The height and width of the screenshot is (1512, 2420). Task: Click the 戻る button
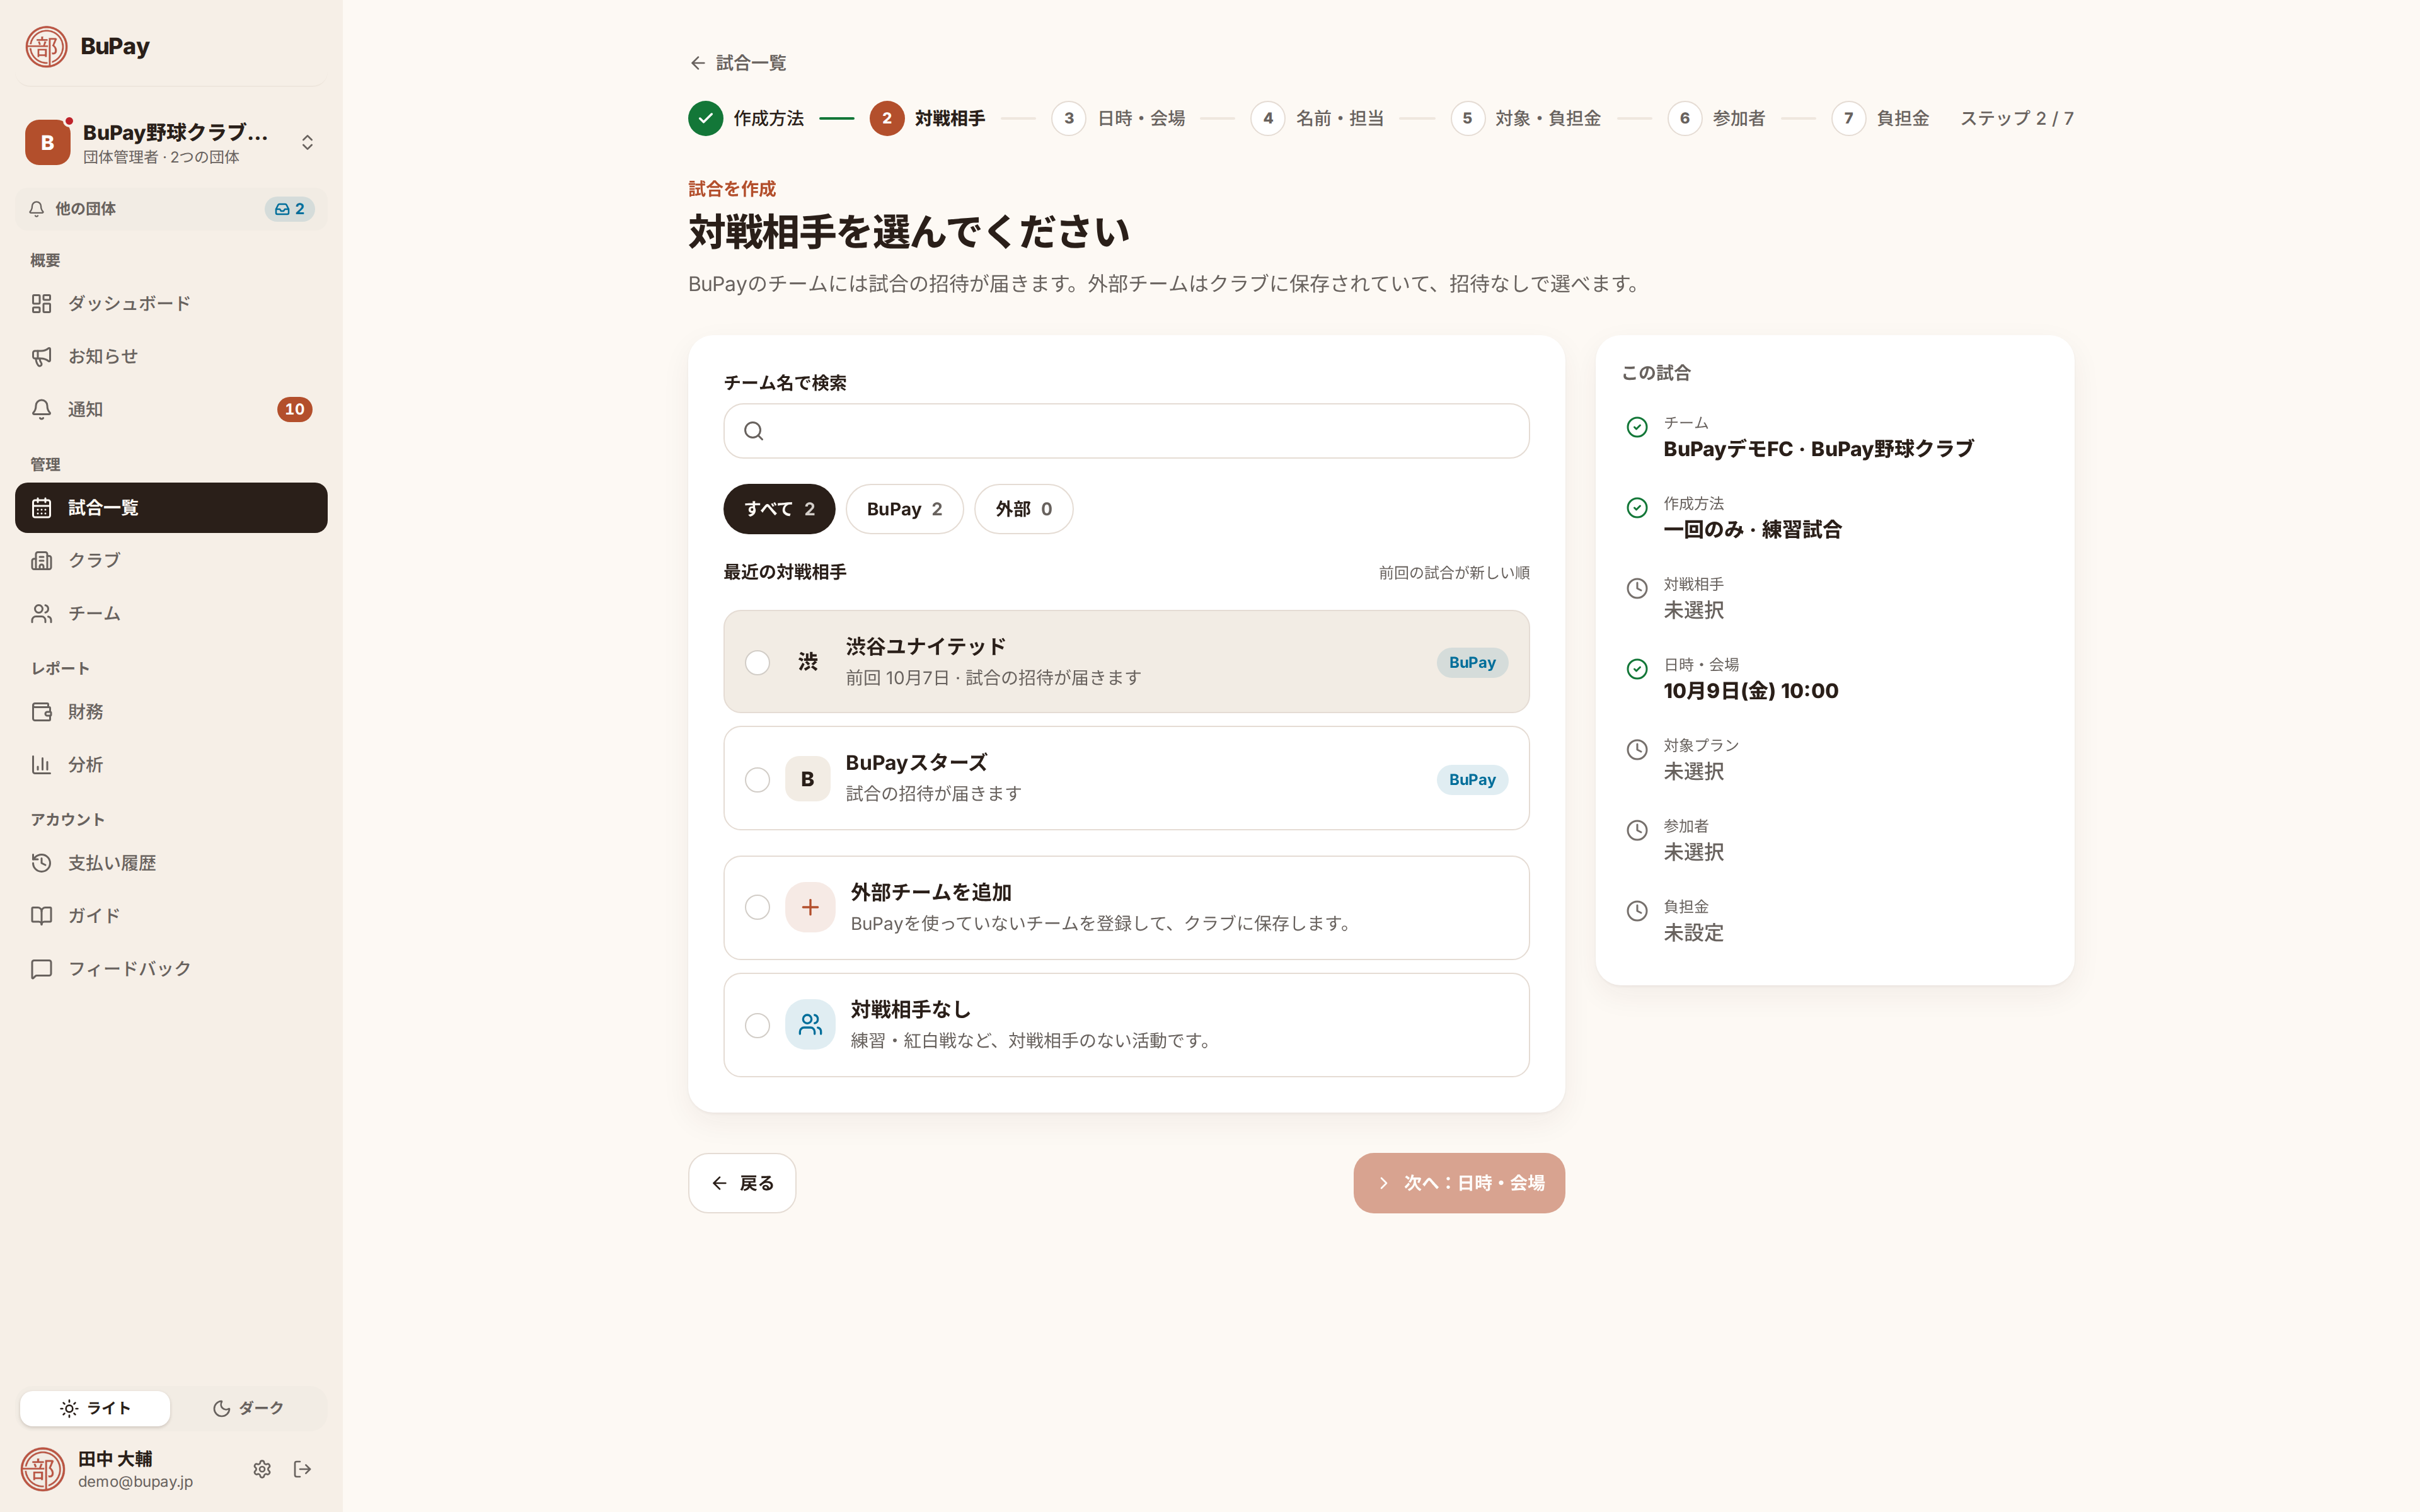(x=742, y=1183)
